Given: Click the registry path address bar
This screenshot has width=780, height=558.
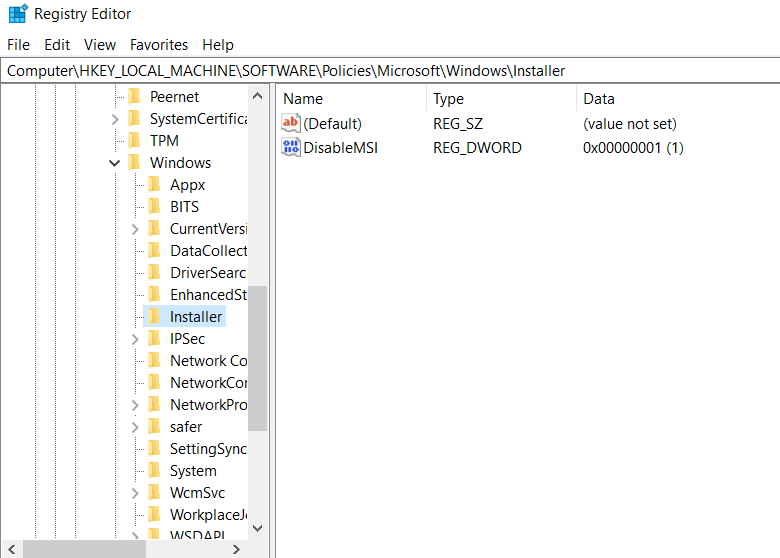Looking at the screenshot, I should (x=390, y=71).
